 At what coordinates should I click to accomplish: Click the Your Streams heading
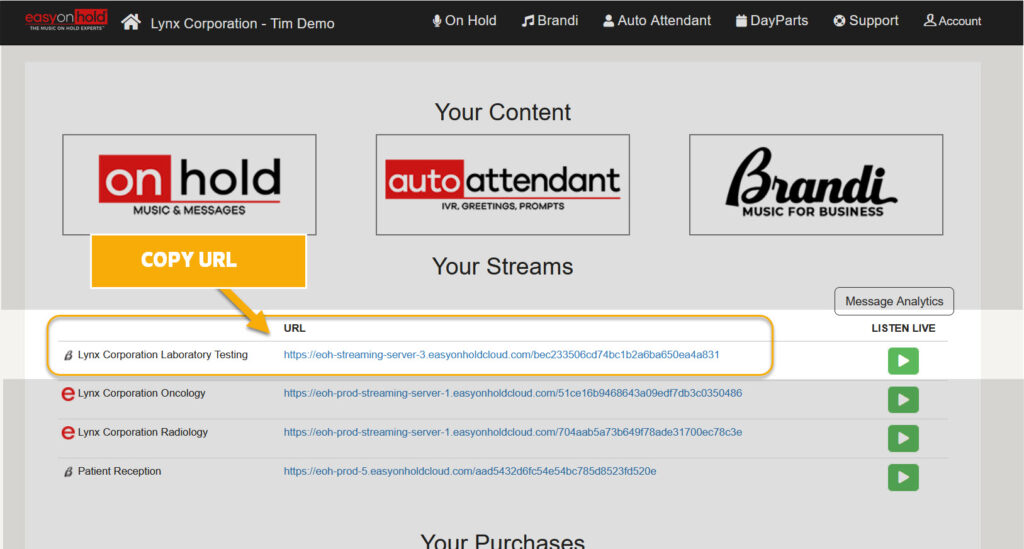(503, 266)
